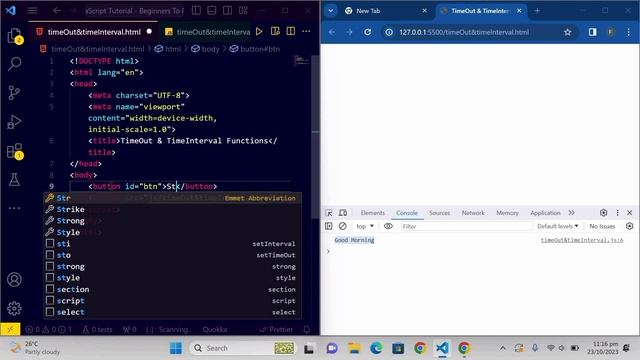Open the Chrome three-dot menu
This screenshot has width=640, height=360.
tap(629, 32)
